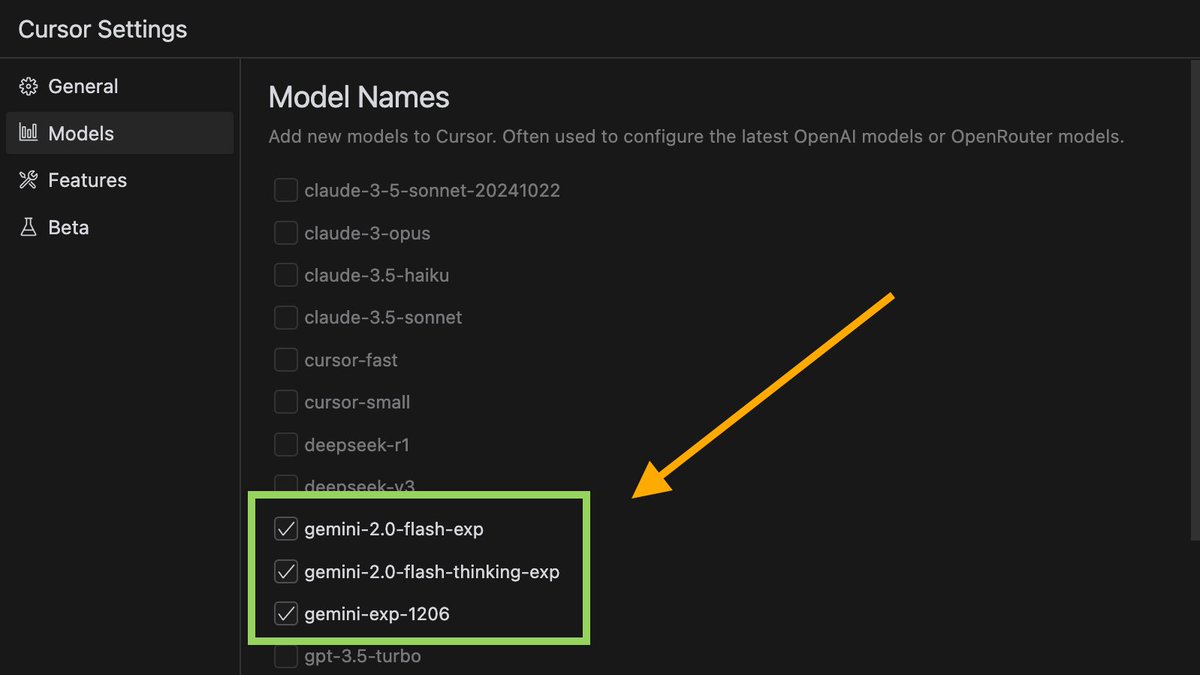The width and height of the screenshot is (1200, 675).
Task: Enable the deepseek-v3 model
Action: coord(285,486)
